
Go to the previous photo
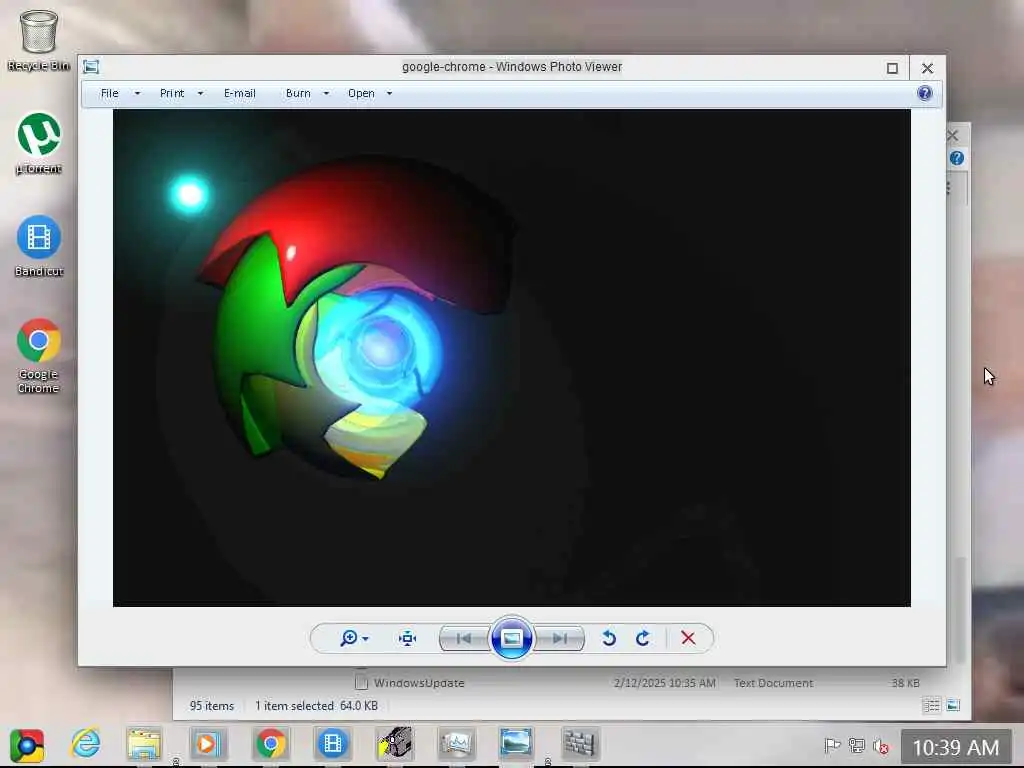(464, 638)
